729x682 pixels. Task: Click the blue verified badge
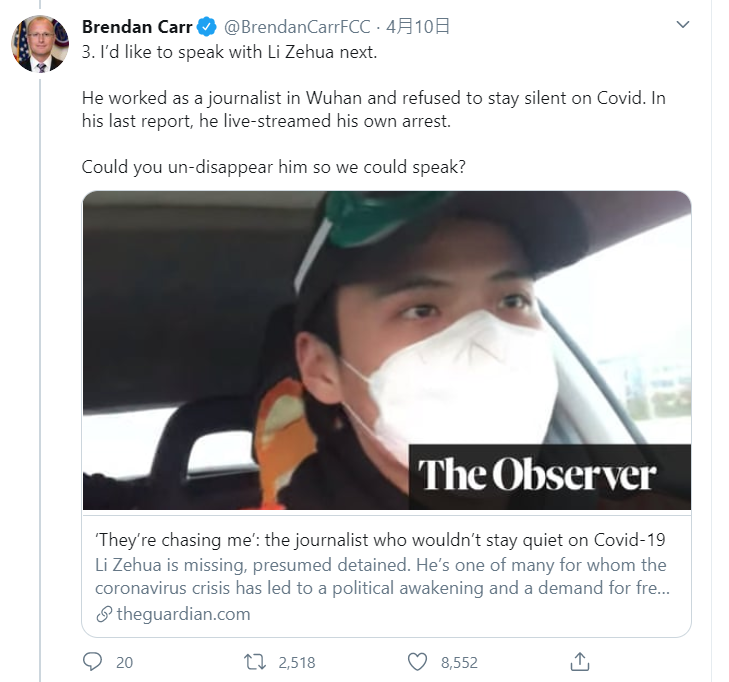(x=206, y=27)
